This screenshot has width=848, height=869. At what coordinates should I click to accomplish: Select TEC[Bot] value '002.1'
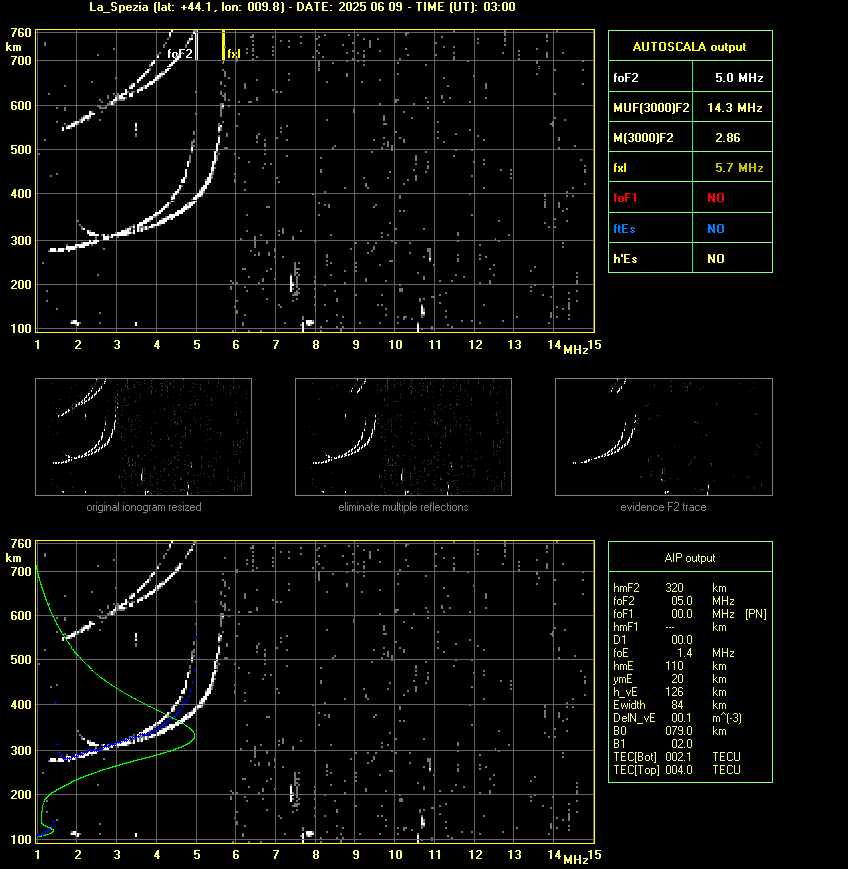pyautogui.click(x=679, y=757)
